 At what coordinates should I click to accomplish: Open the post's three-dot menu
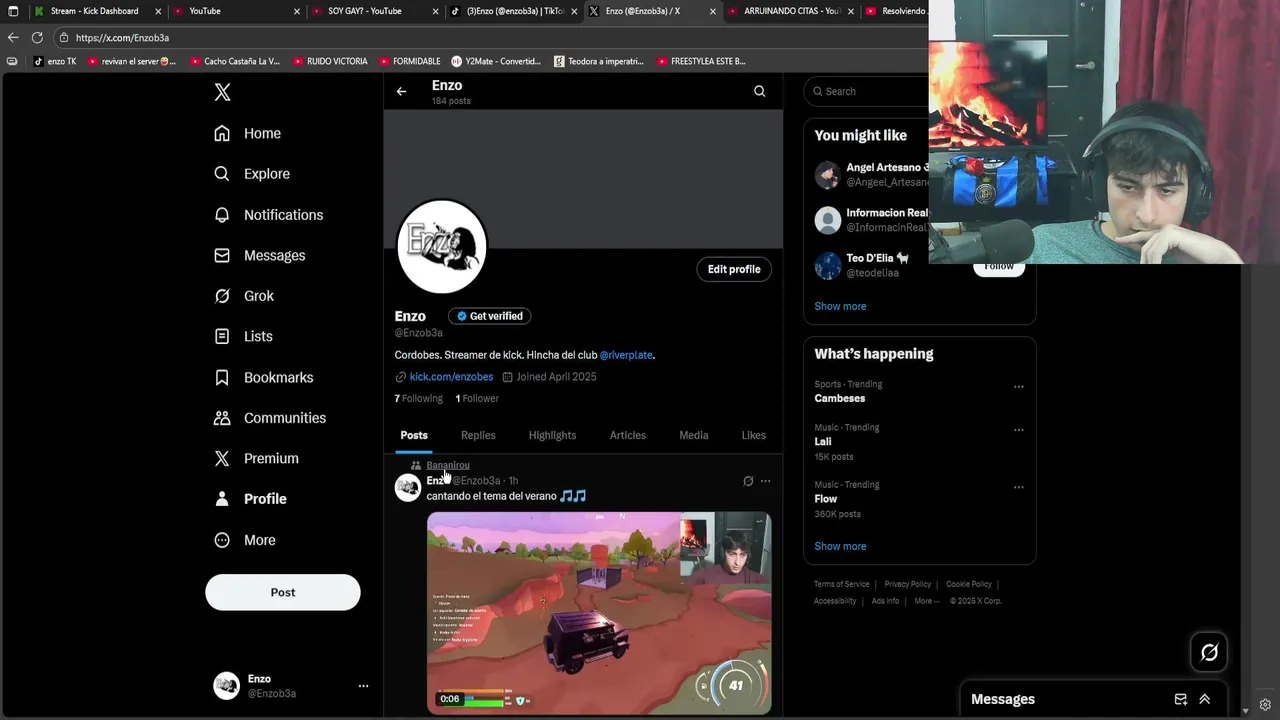coord(765,481)
